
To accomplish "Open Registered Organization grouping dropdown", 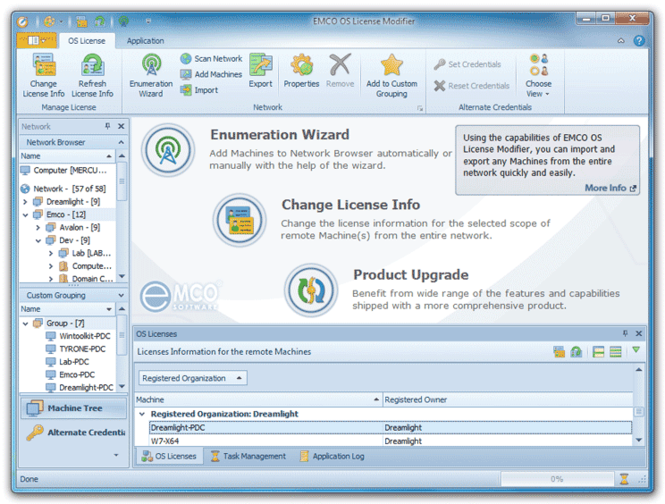I will (193, 378).
